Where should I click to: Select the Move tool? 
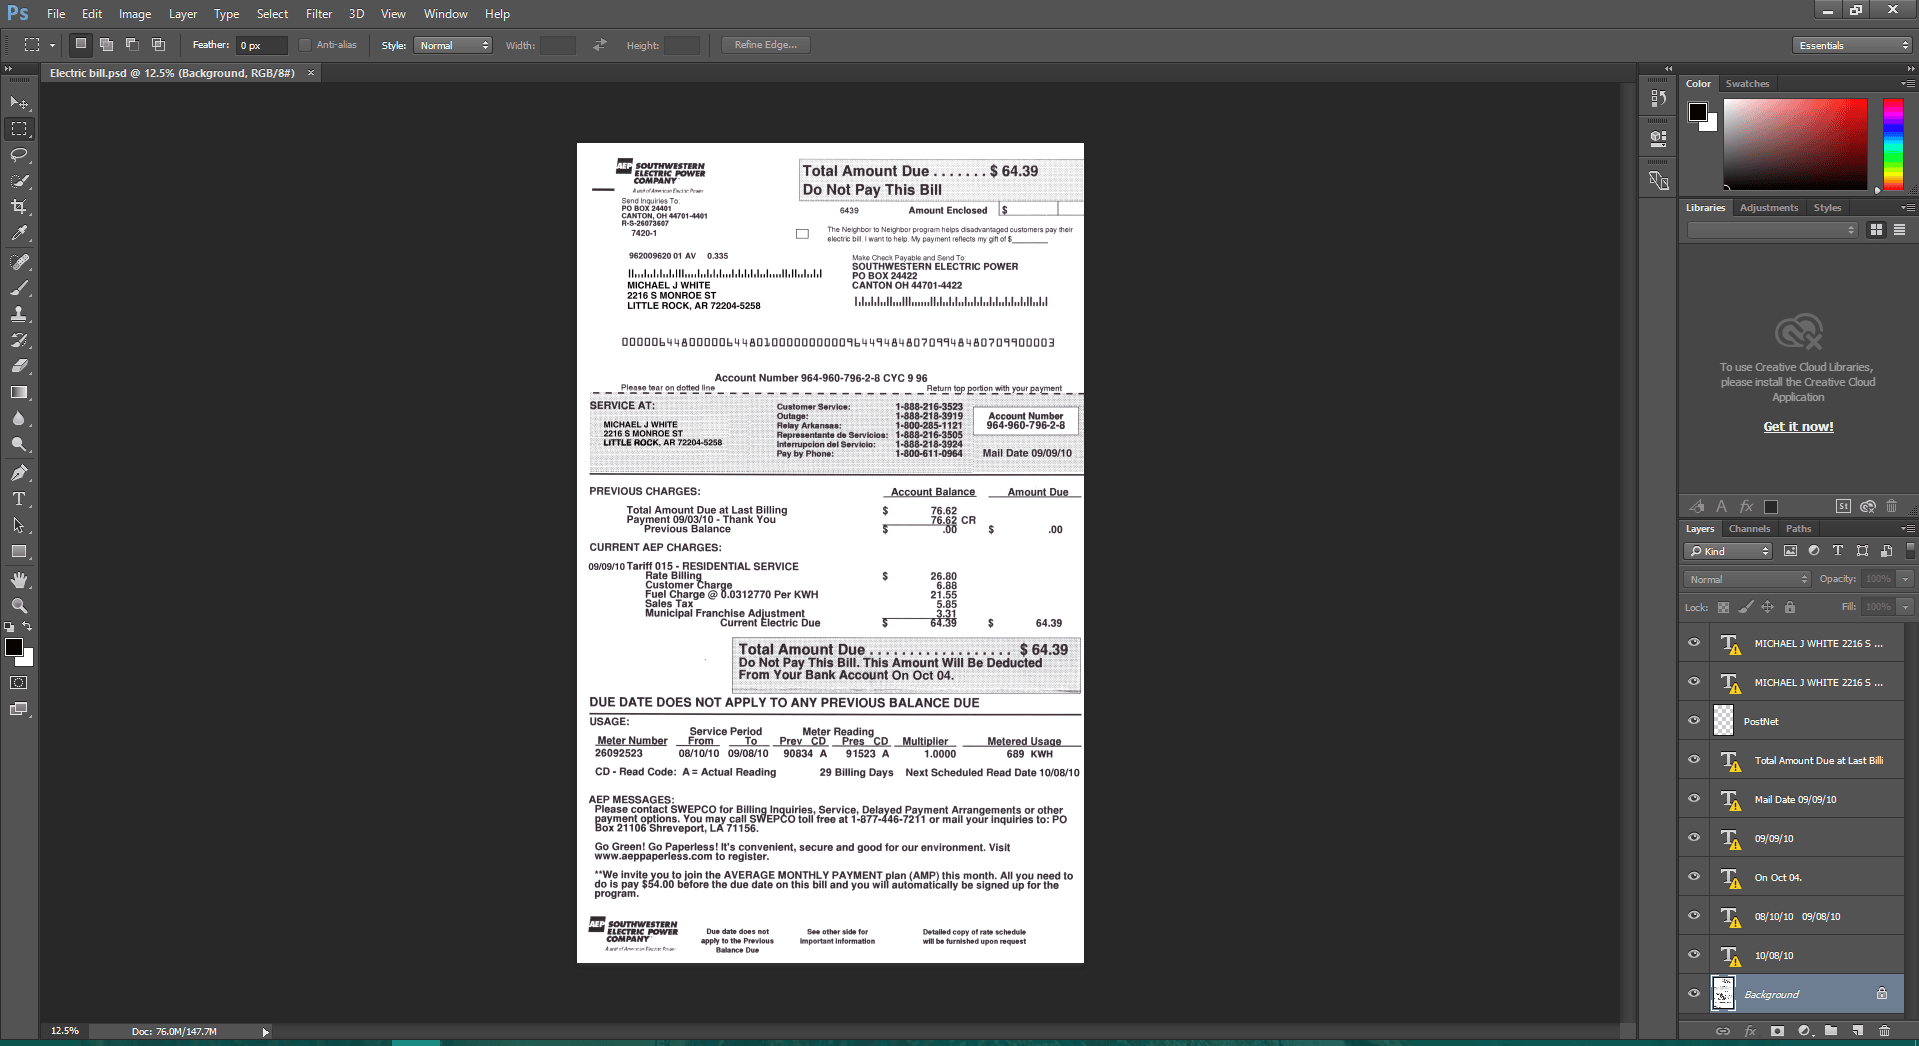tap(19, 103)
